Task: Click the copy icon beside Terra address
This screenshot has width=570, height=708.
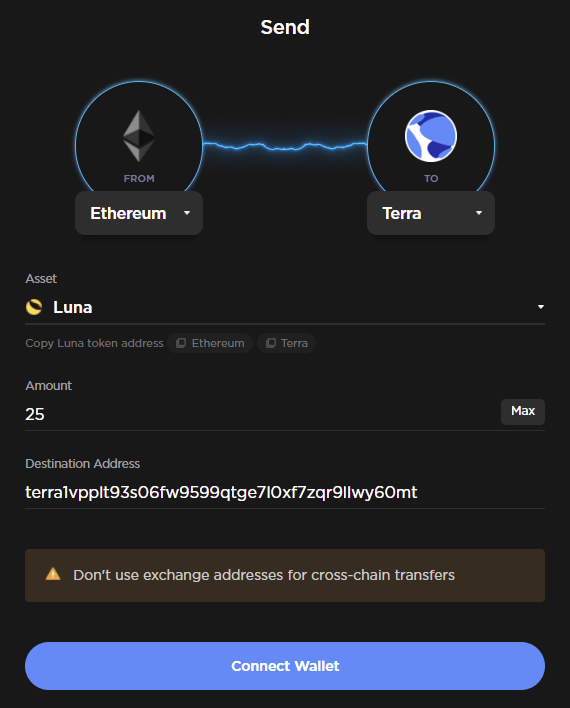Action: [x=271, y=343]
